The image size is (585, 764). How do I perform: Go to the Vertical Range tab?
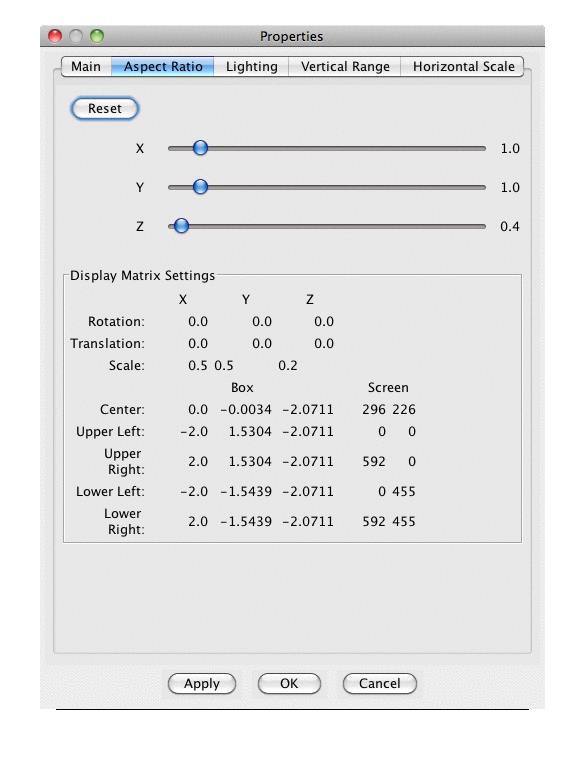345,67
